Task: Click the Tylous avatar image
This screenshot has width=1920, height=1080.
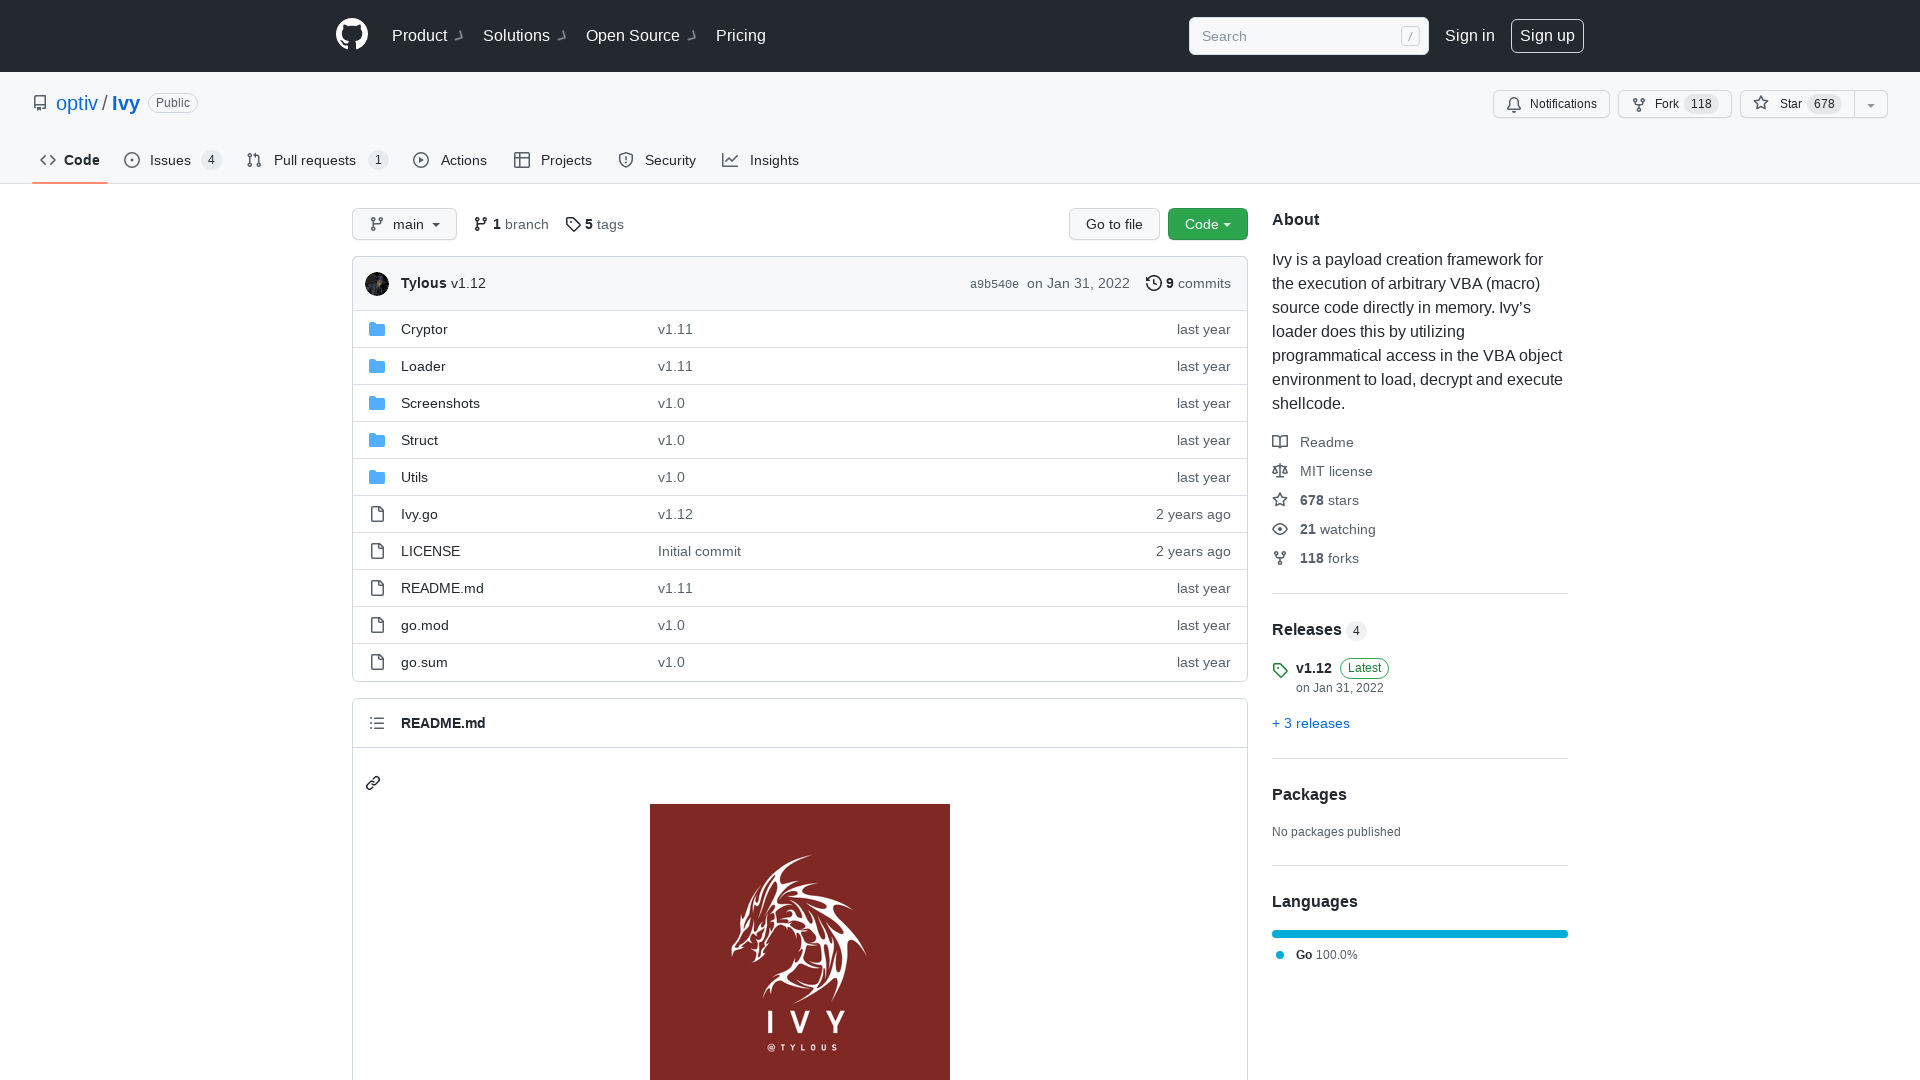Action: [377, 284]
